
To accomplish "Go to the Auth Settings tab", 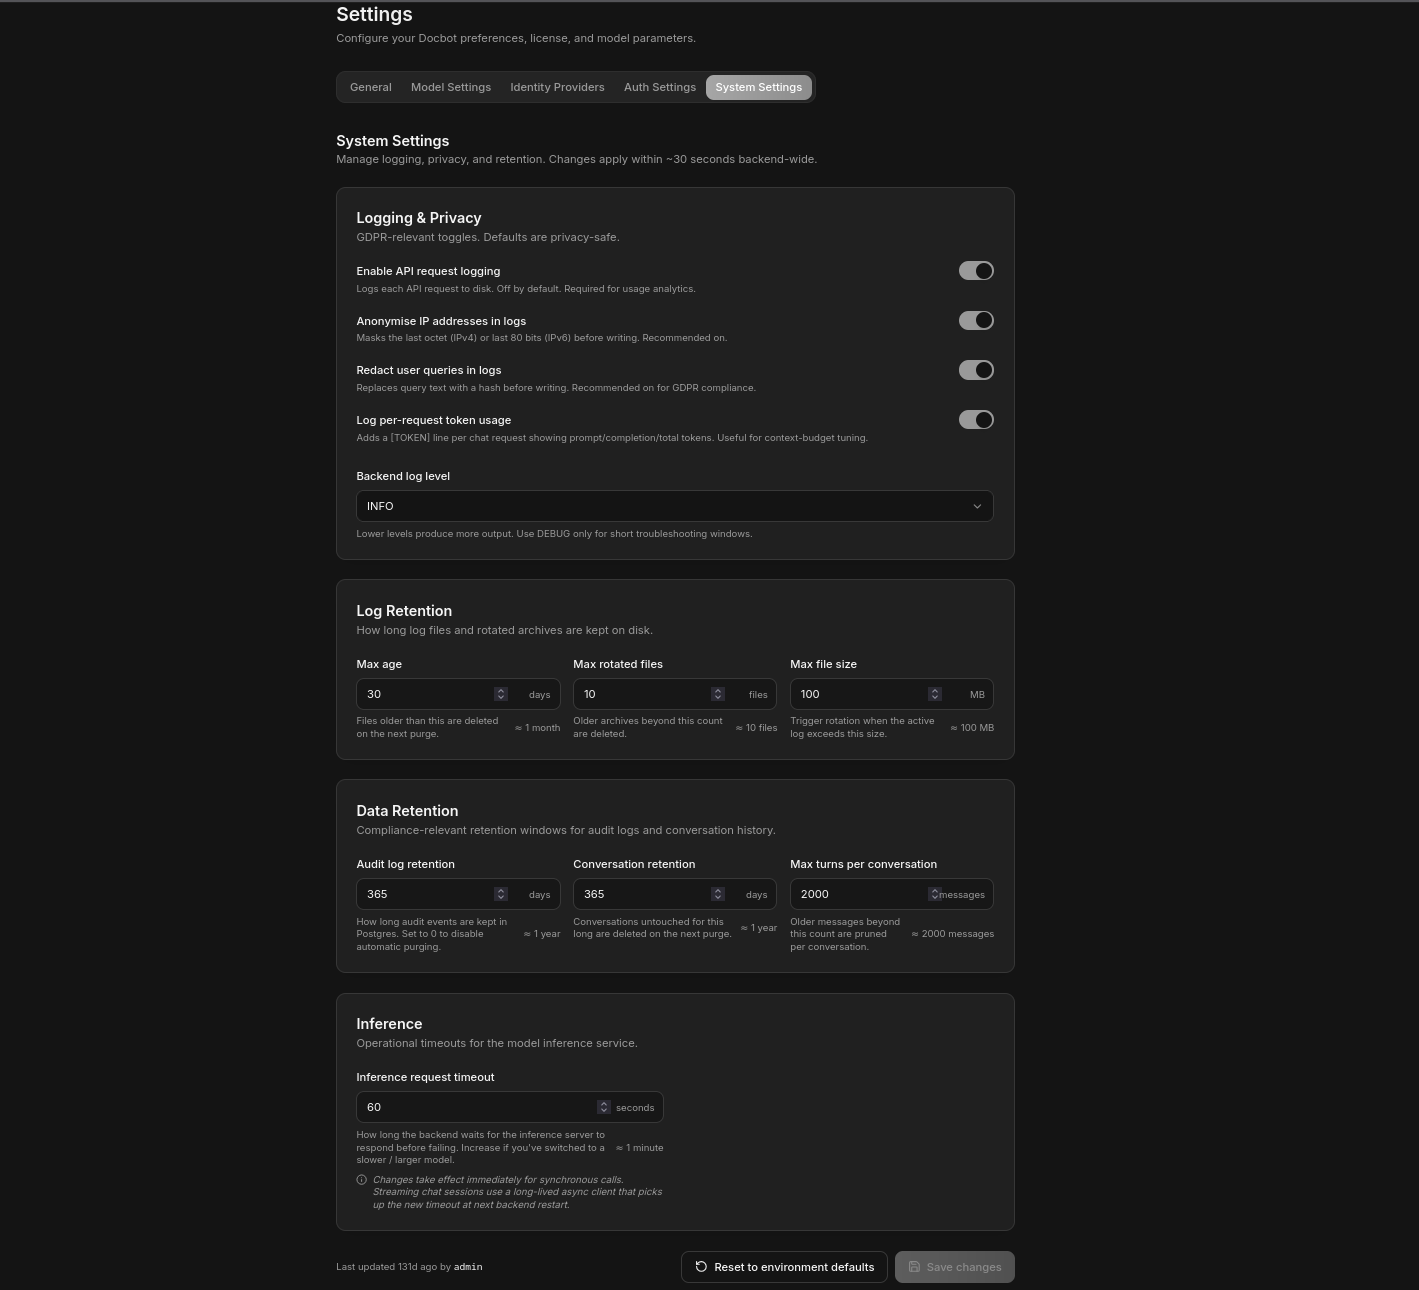I will (x=660, y=87).
